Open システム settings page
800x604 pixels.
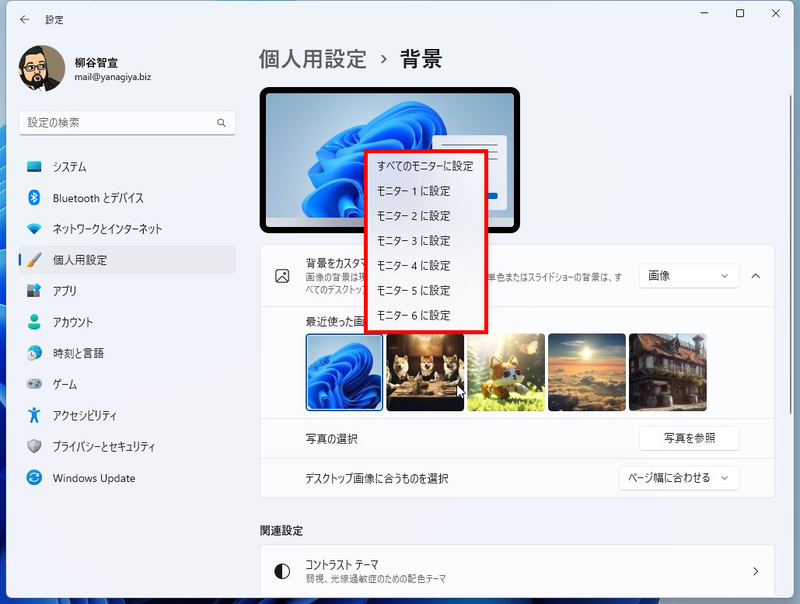click(x=127, y=167)
